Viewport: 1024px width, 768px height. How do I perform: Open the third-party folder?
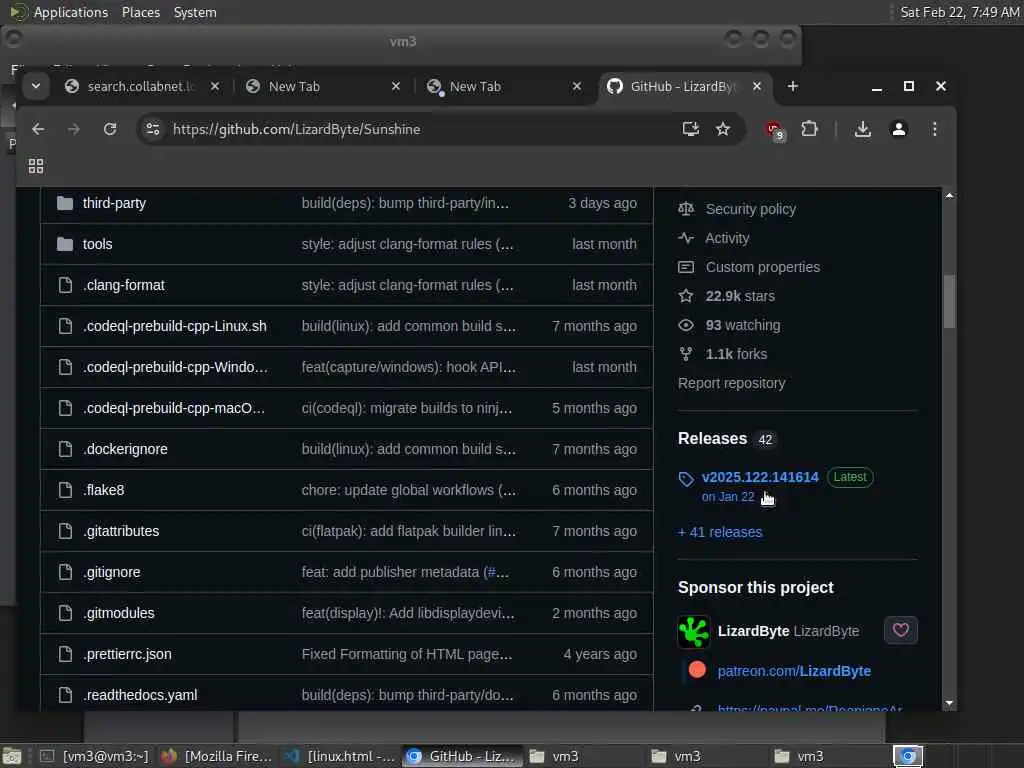(x=114, y=203)
